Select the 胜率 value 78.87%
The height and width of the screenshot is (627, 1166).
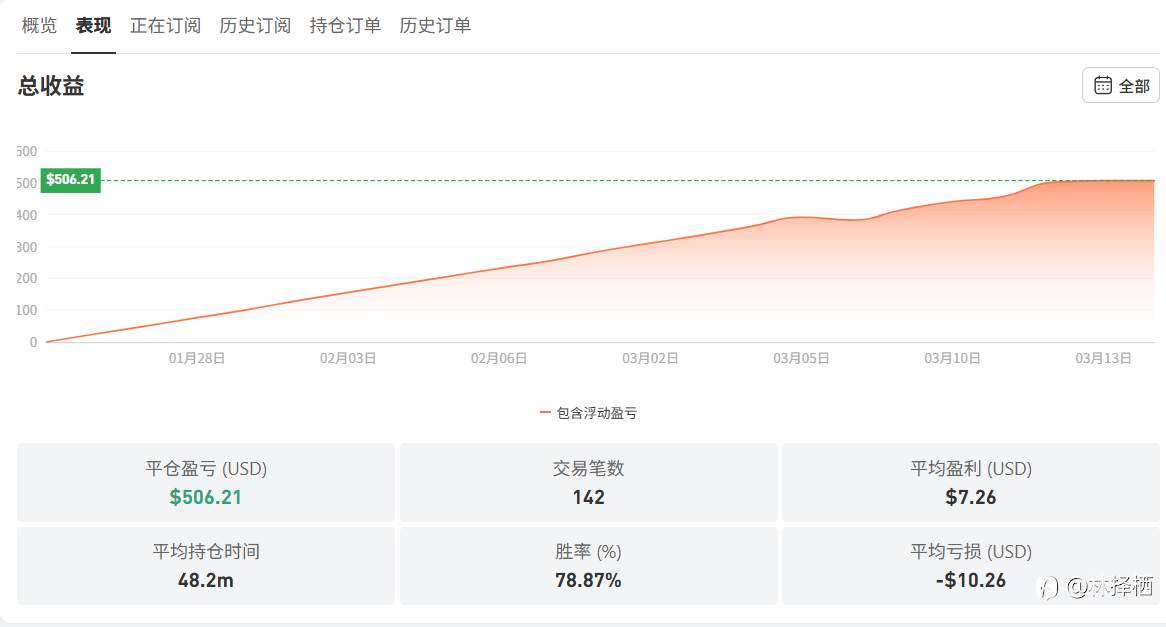coord(588,580)
